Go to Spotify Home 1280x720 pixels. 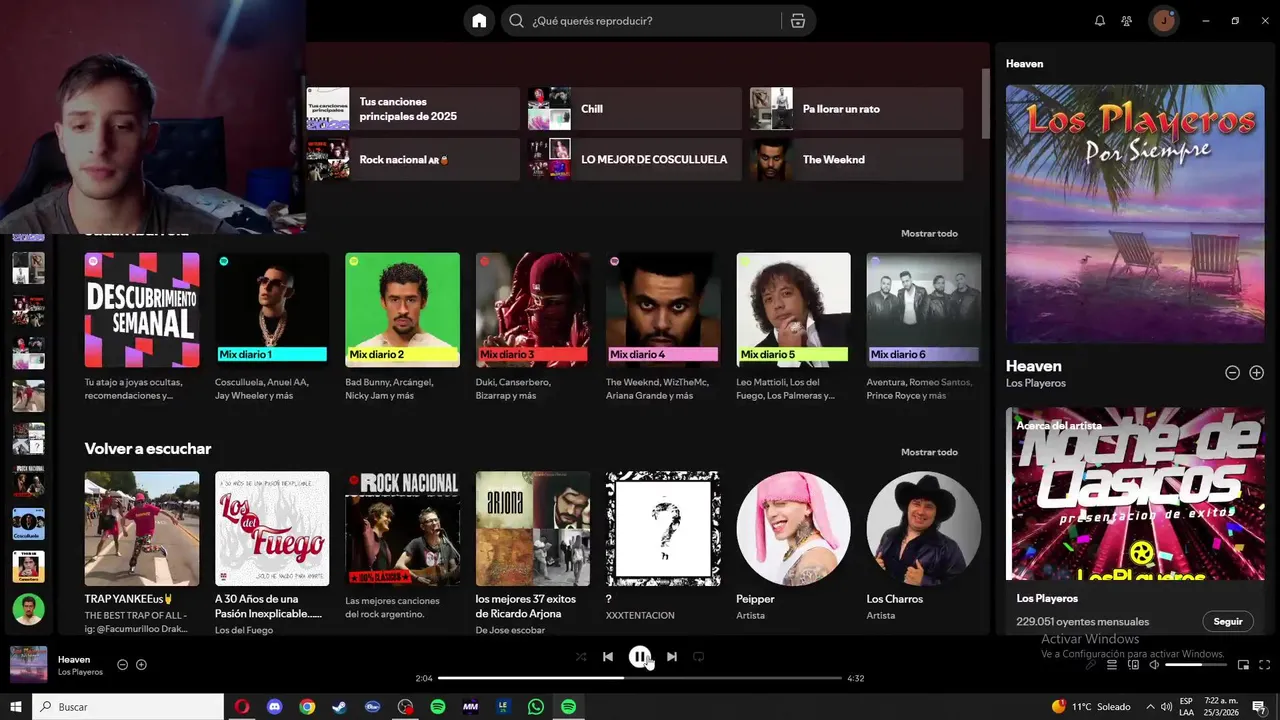pyautogui.click(x=479, y=21)
